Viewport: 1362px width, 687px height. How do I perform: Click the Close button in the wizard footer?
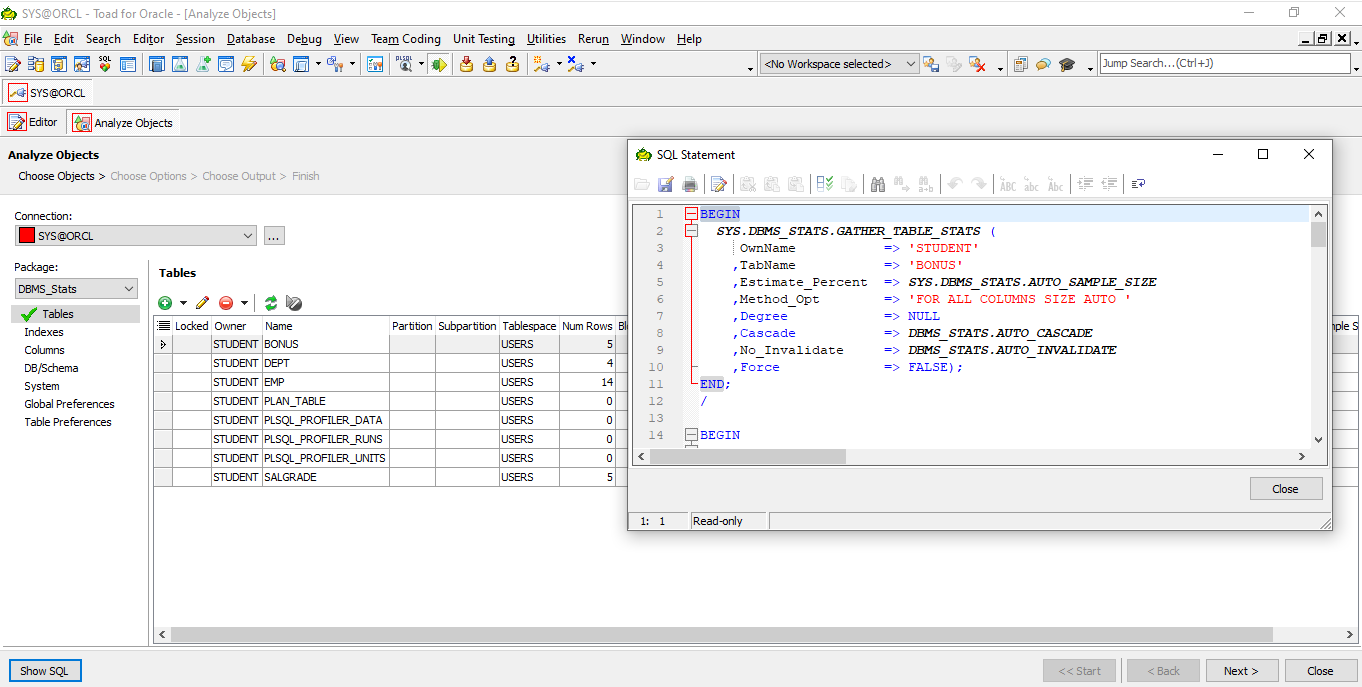click(x=1320, y=671)
